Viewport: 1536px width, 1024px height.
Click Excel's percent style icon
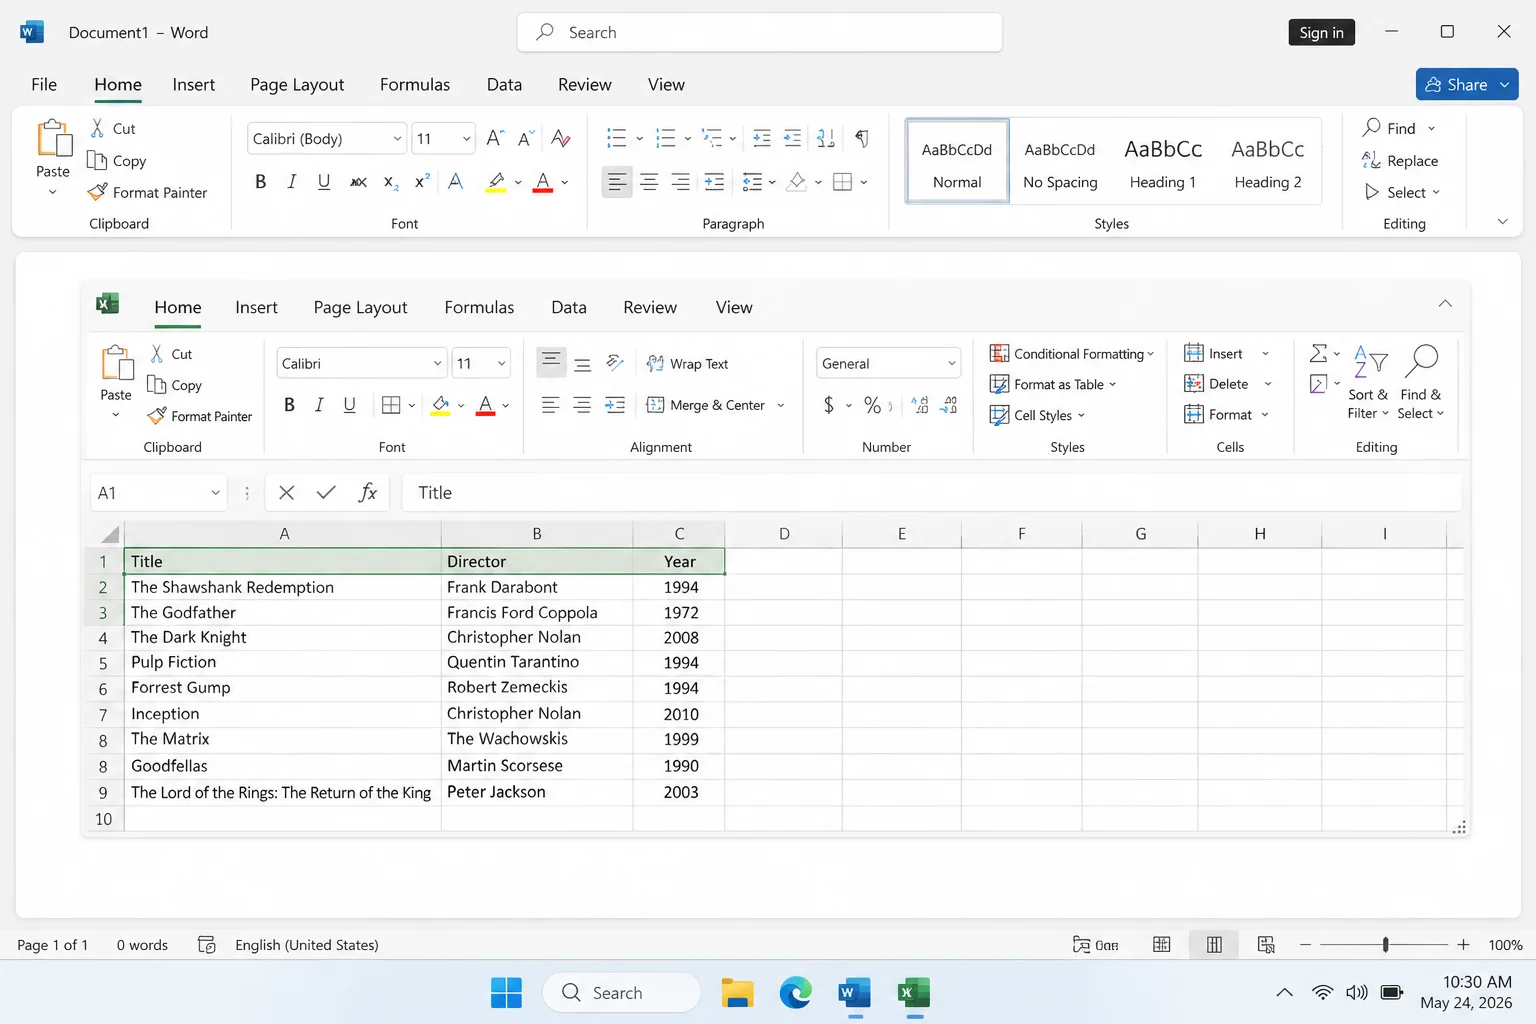tap(872, 405)
